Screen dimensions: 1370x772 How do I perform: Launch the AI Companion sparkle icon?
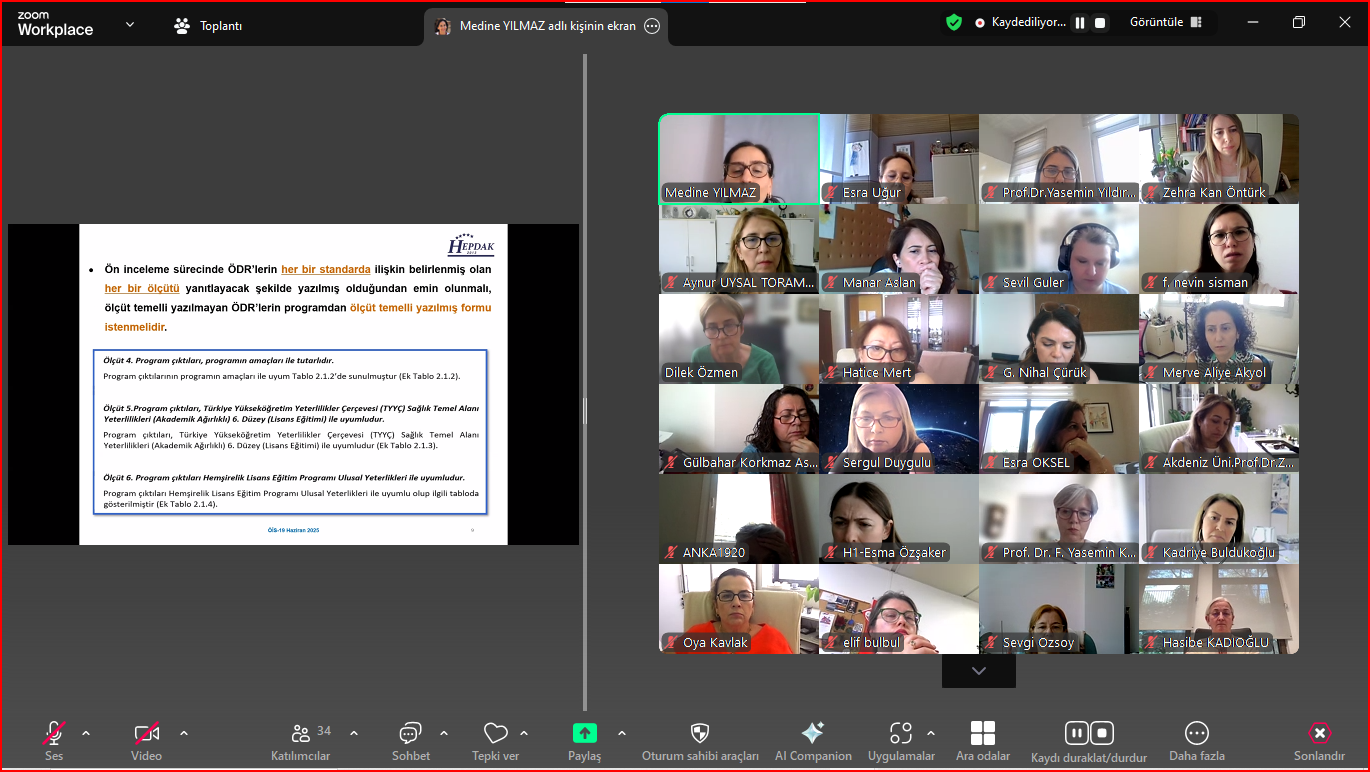coord(813,733)
